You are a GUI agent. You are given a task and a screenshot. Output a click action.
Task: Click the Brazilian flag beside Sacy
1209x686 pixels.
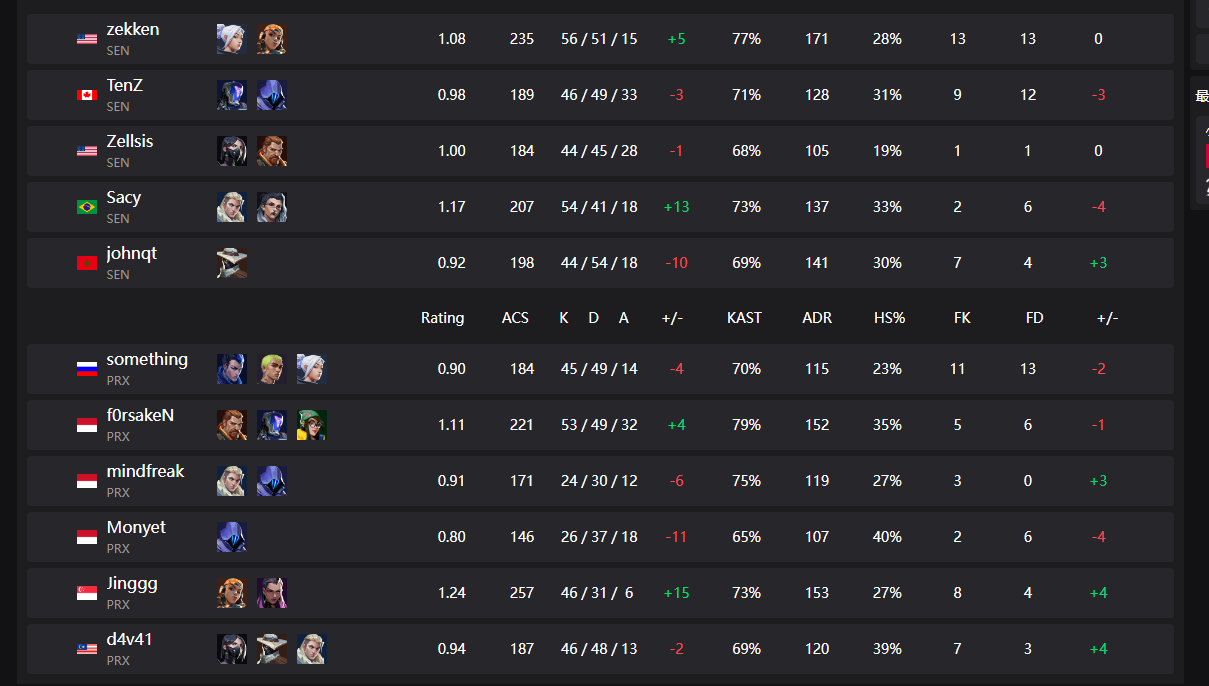click(87, 207)
